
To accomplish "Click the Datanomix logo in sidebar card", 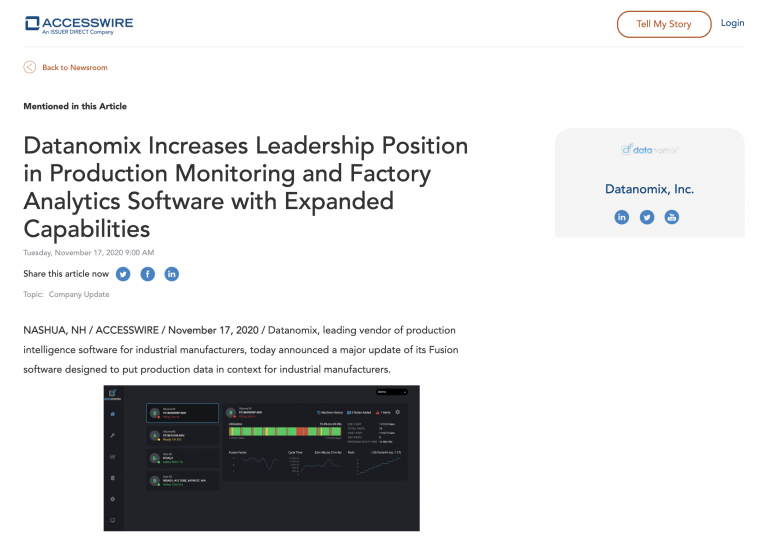I will pos(649,149).
